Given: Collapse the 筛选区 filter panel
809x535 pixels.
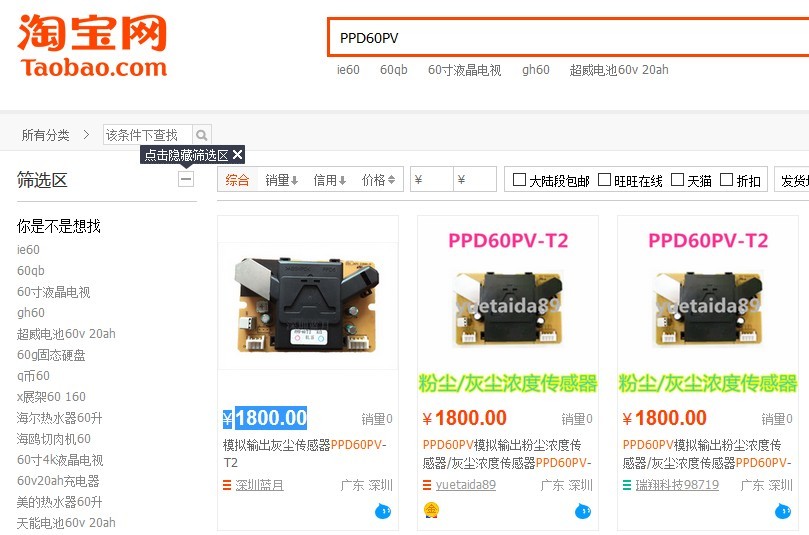Looking at the screenshot, I should [x=186, y=180].
